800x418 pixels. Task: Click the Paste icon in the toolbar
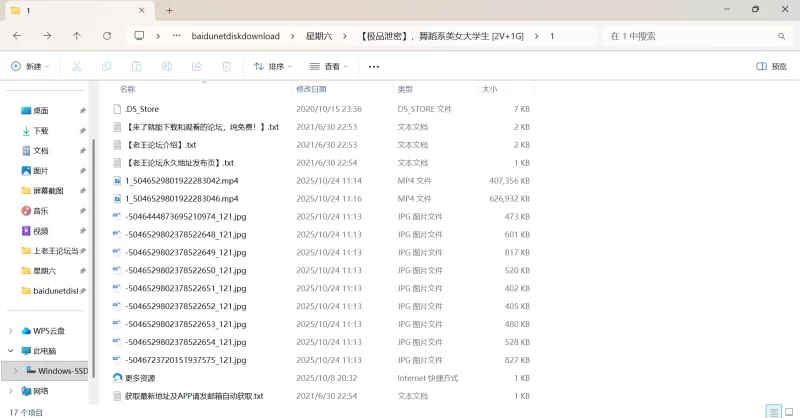coord(136,67)
